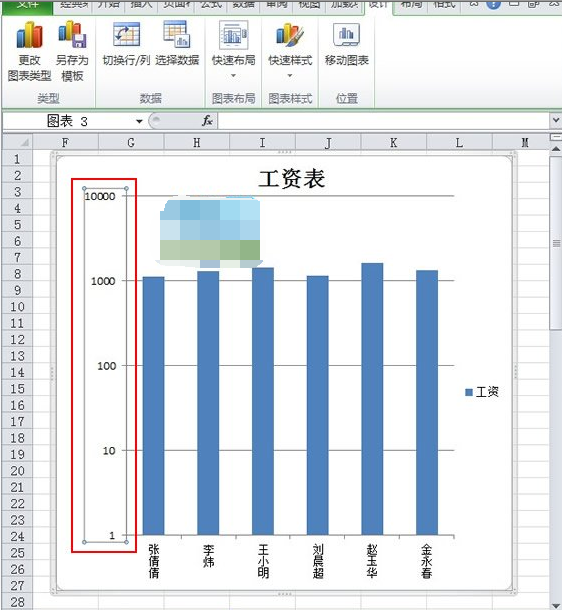
Task: Select column header F
Action: (x=65, y=143)
